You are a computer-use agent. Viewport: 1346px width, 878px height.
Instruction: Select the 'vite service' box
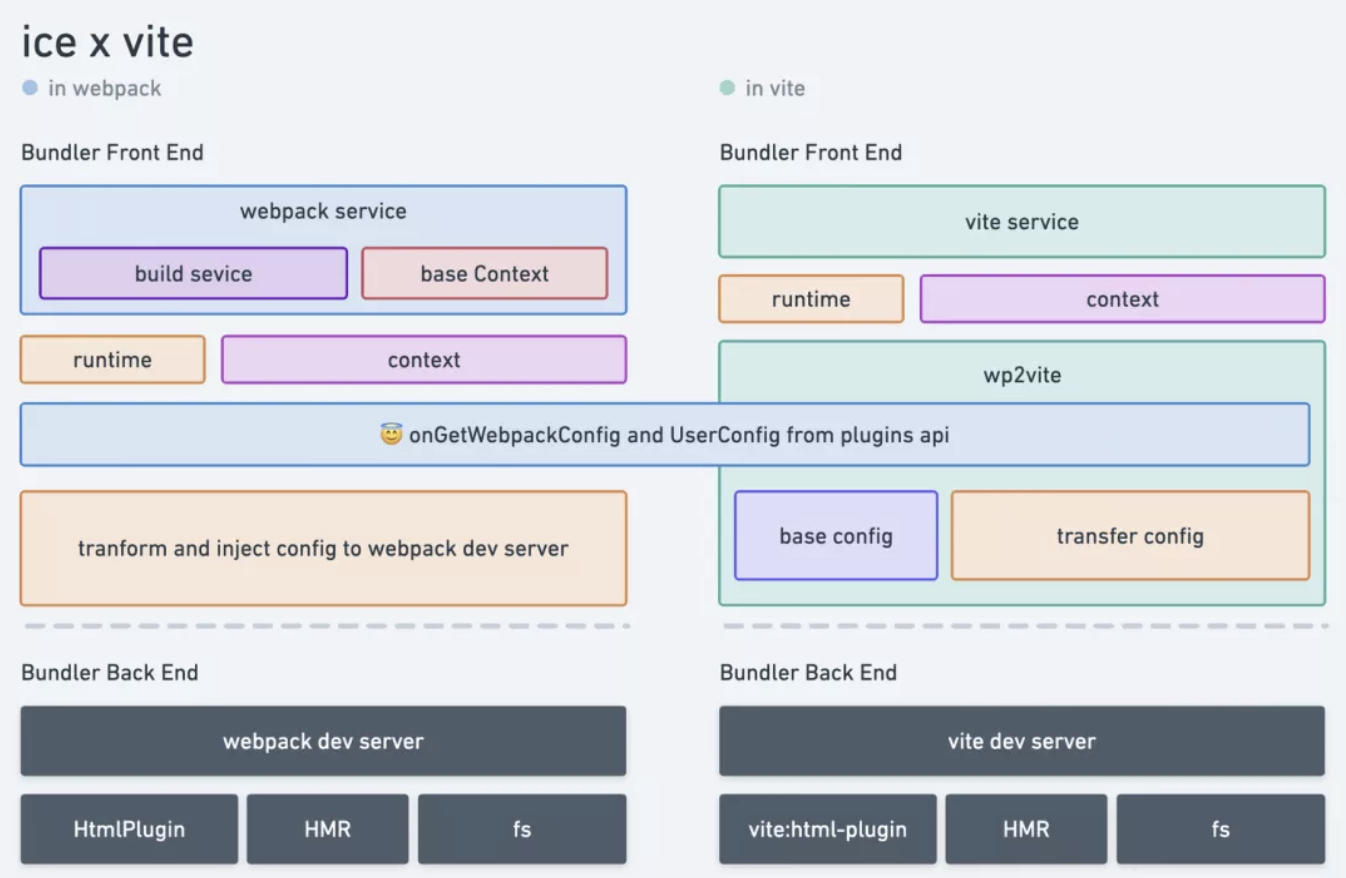coord(1022,221)
